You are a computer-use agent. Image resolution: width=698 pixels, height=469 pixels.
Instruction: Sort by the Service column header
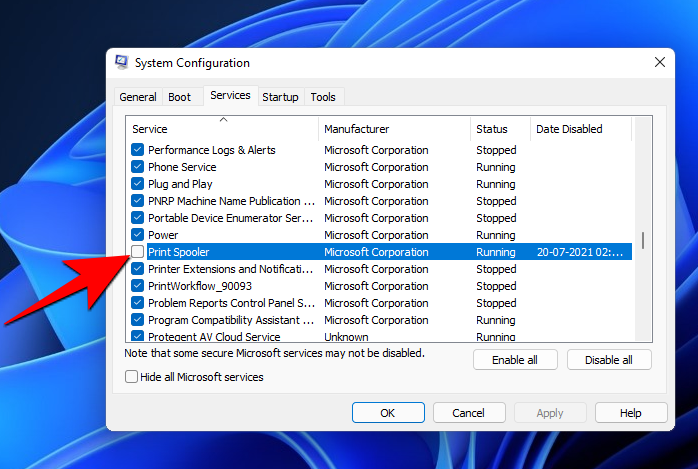222,129
